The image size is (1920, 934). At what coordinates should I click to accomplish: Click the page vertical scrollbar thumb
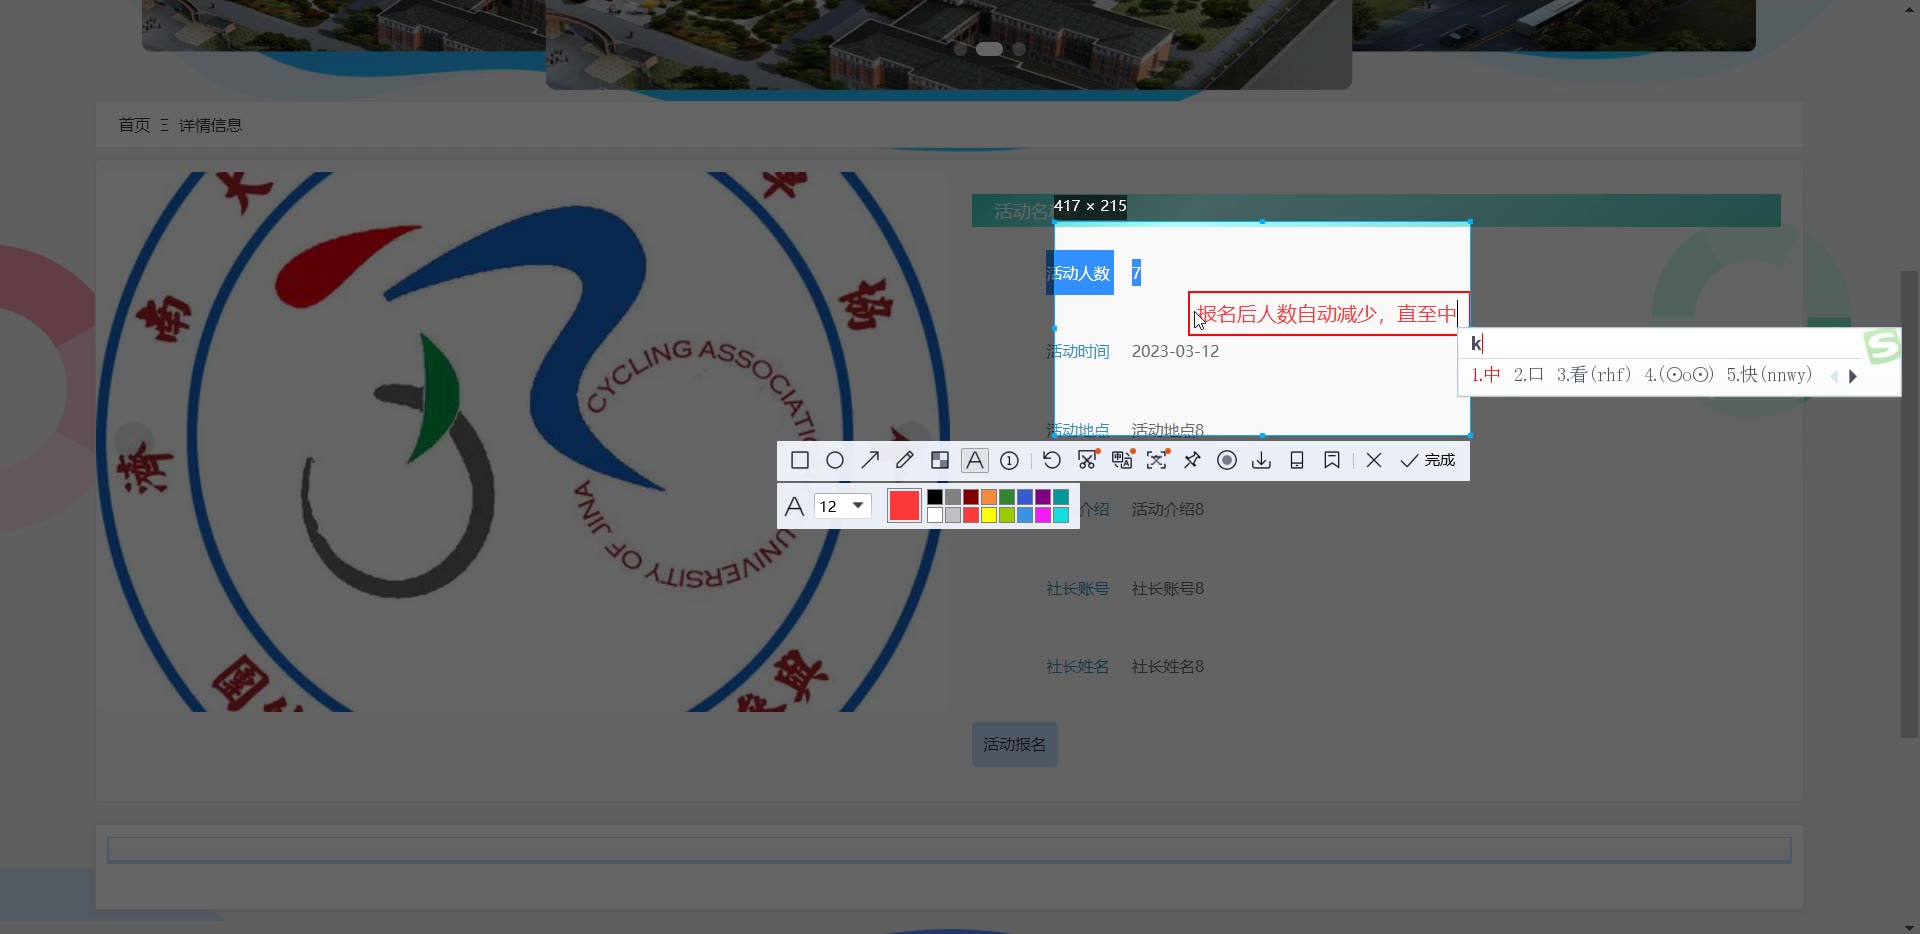pos(1909,504)
